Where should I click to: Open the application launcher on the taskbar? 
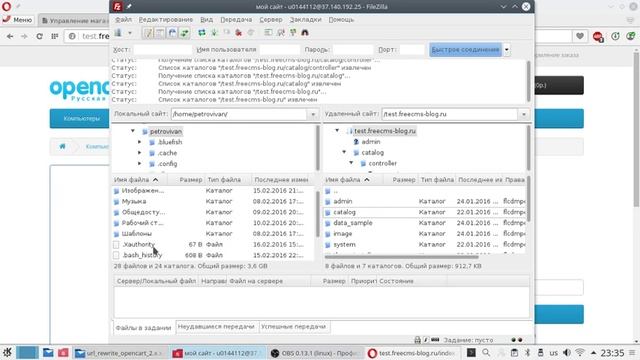tap(7, 352)
